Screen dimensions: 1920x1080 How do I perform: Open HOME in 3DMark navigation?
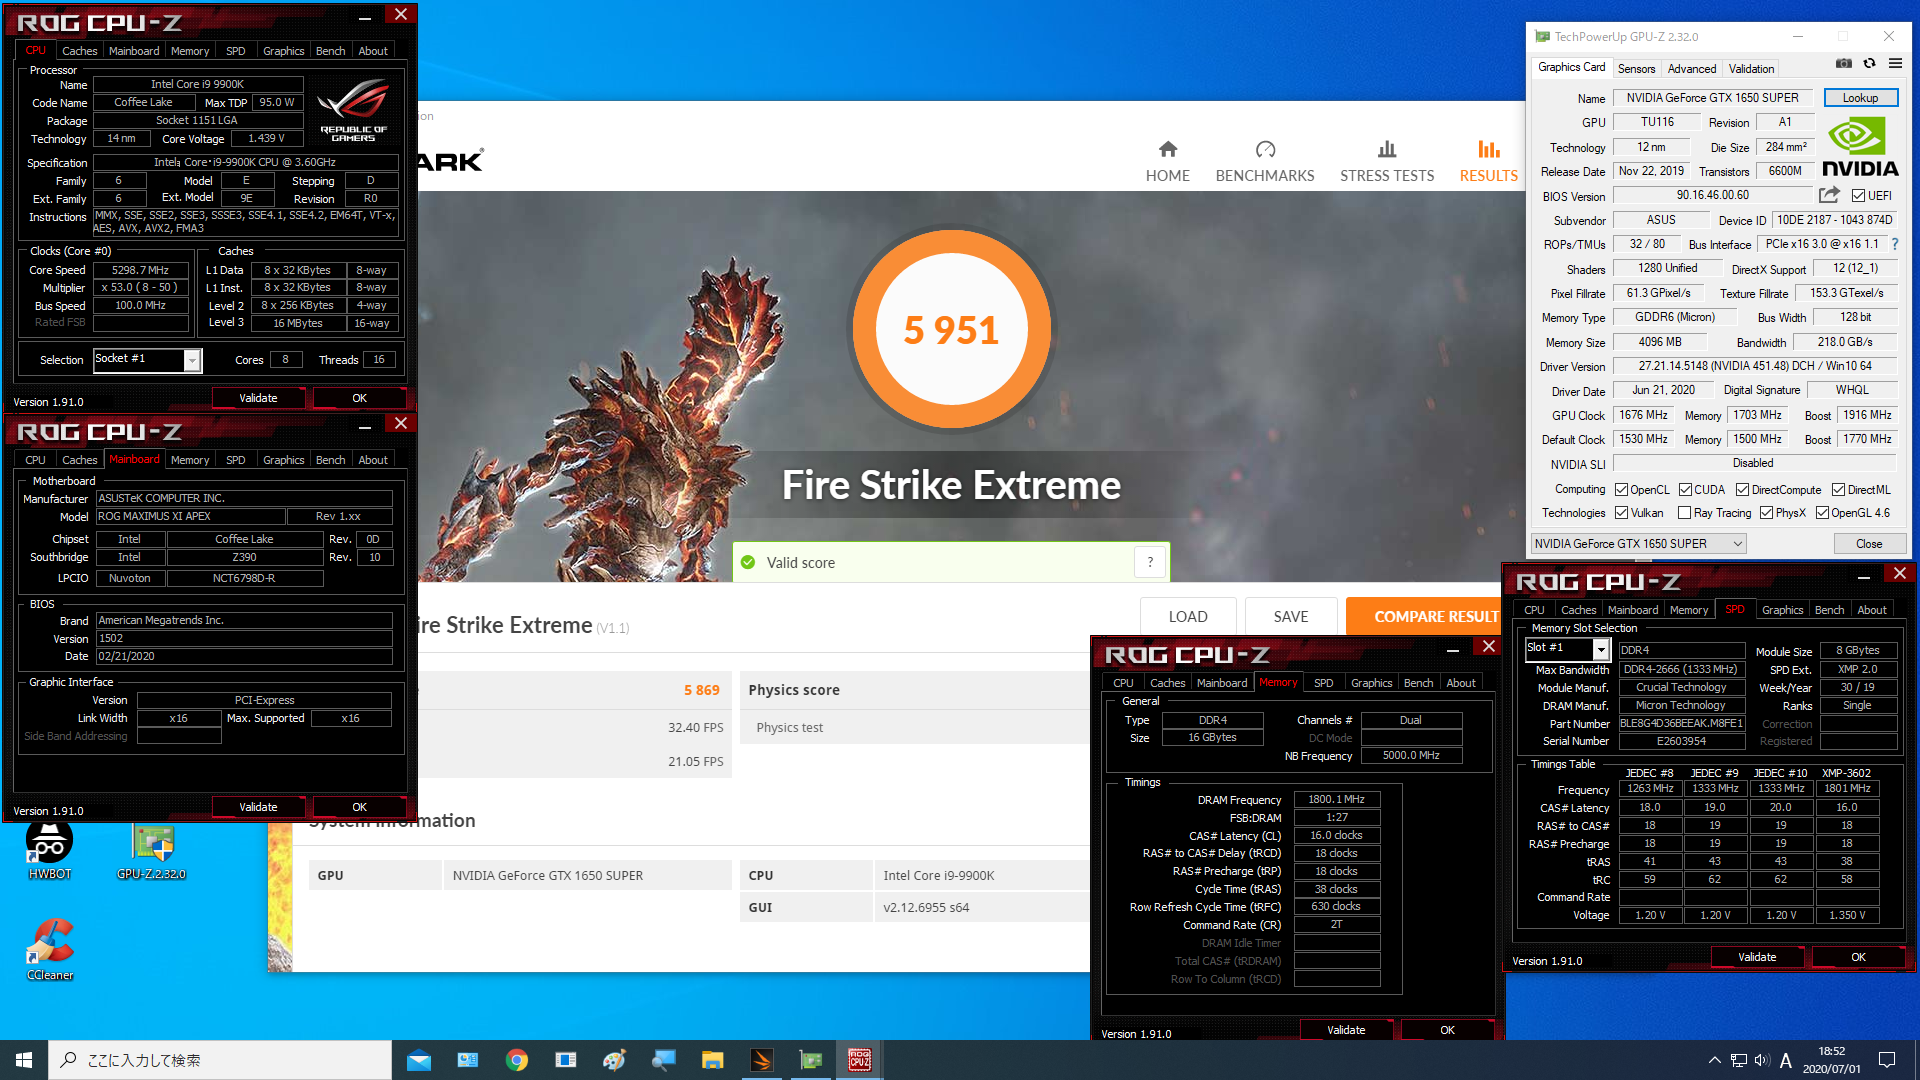(1167, 162)
